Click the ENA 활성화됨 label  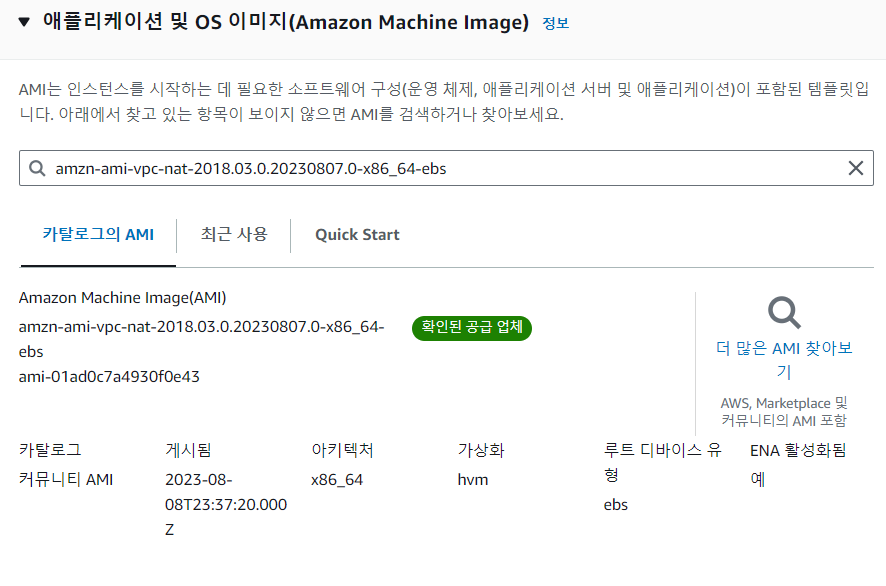[x=798, y=450]
